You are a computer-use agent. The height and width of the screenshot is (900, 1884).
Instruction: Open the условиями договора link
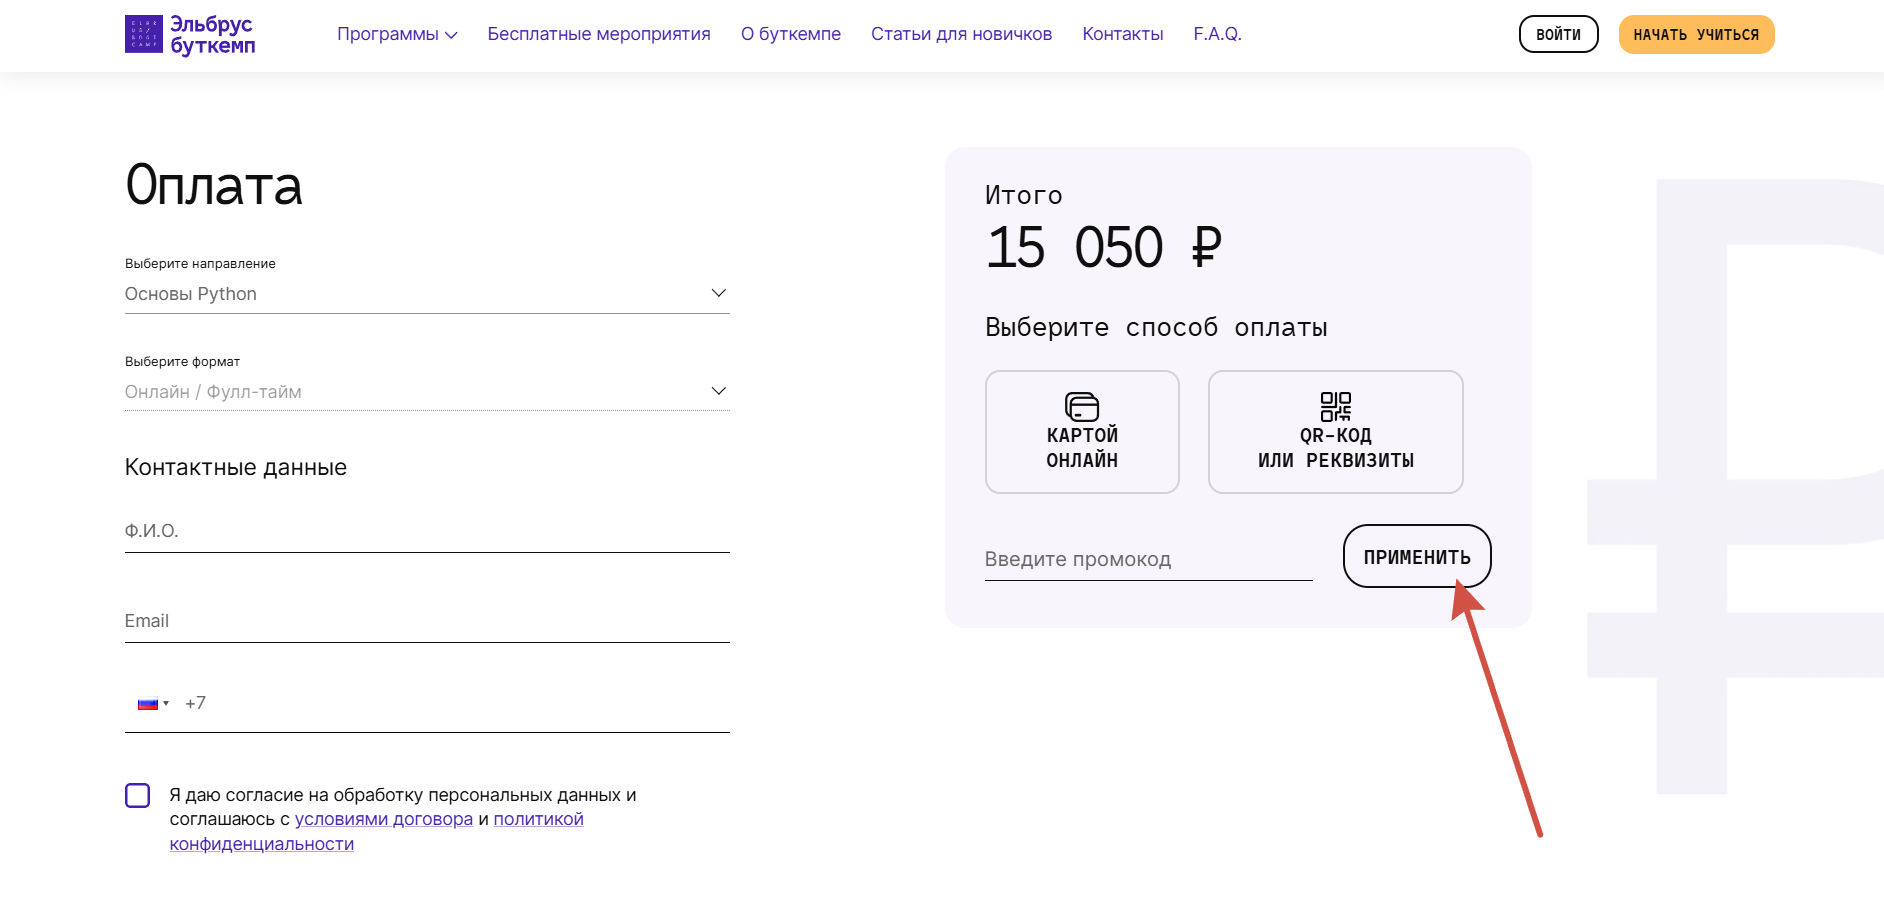tap(384, 819)
